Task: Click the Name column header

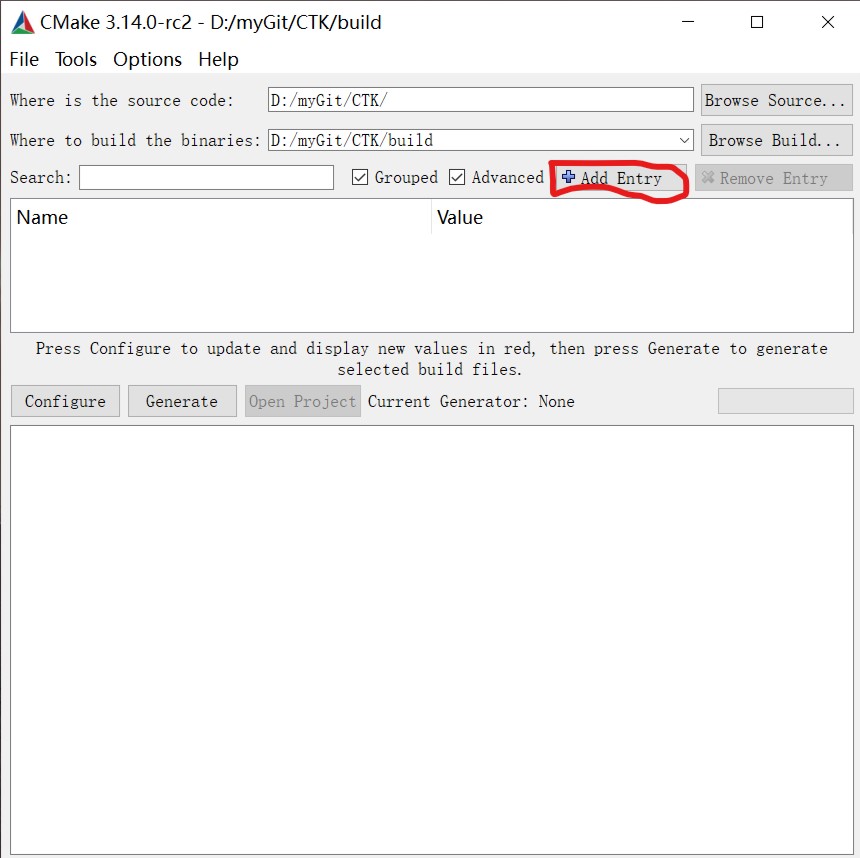Action: (221, 217)
